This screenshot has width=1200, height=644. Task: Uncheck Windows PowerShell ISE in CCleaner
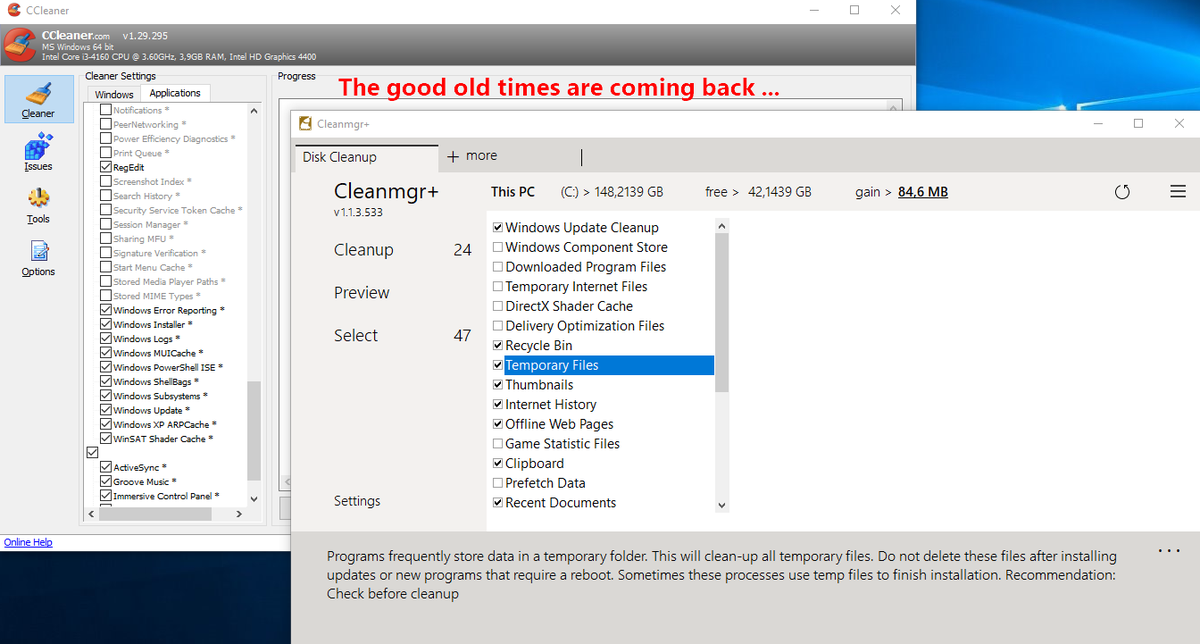click(x=106, y=367)
